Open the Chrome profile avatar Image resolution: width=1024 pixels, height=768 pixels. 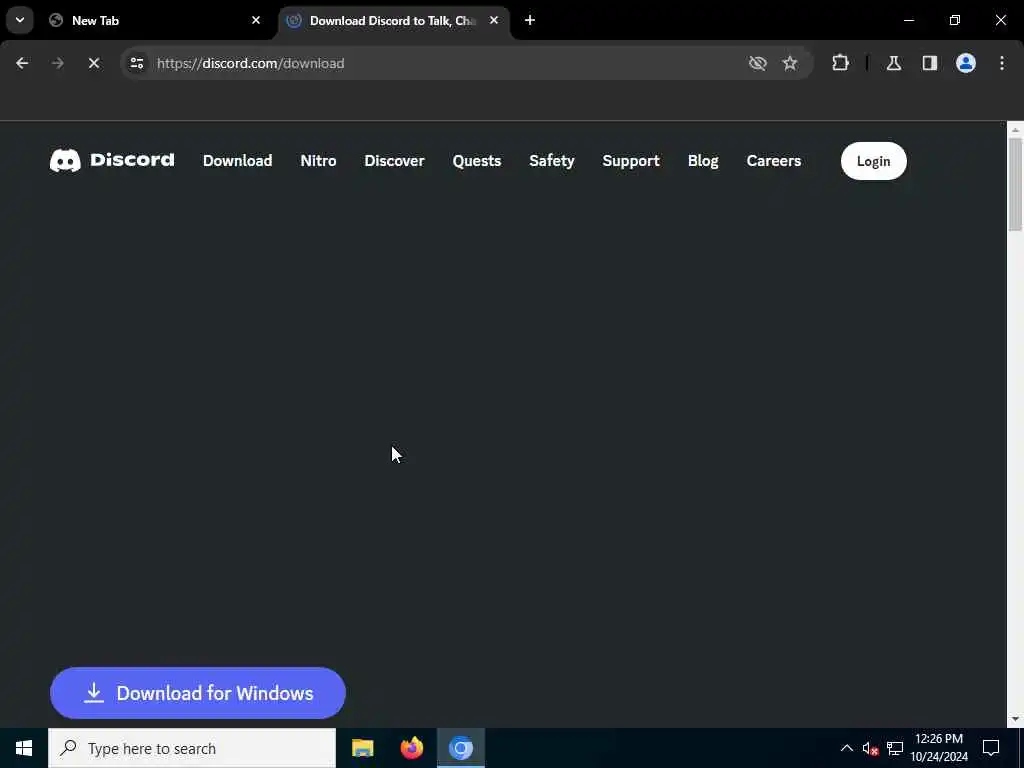966,63
